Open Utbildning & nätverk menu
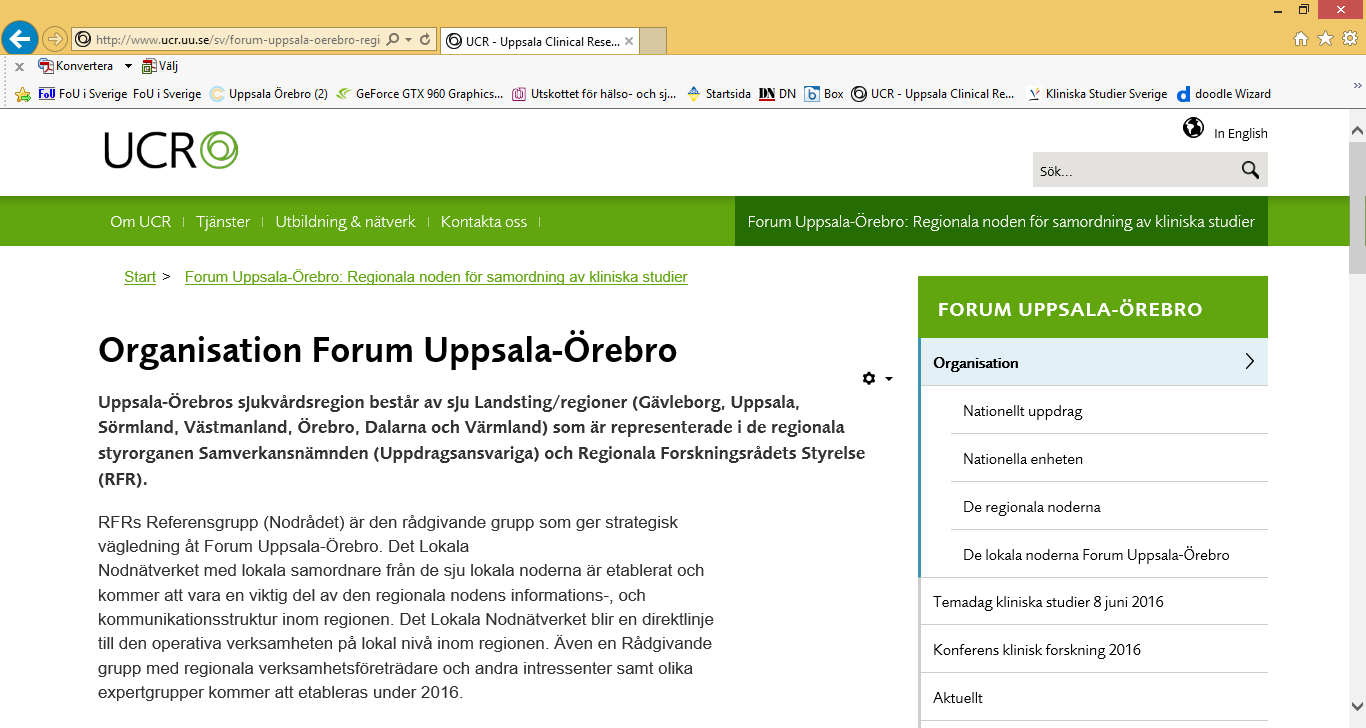The width and height of the screenshot is (1366, 728). pyautogui.click(x=346, y=221)
